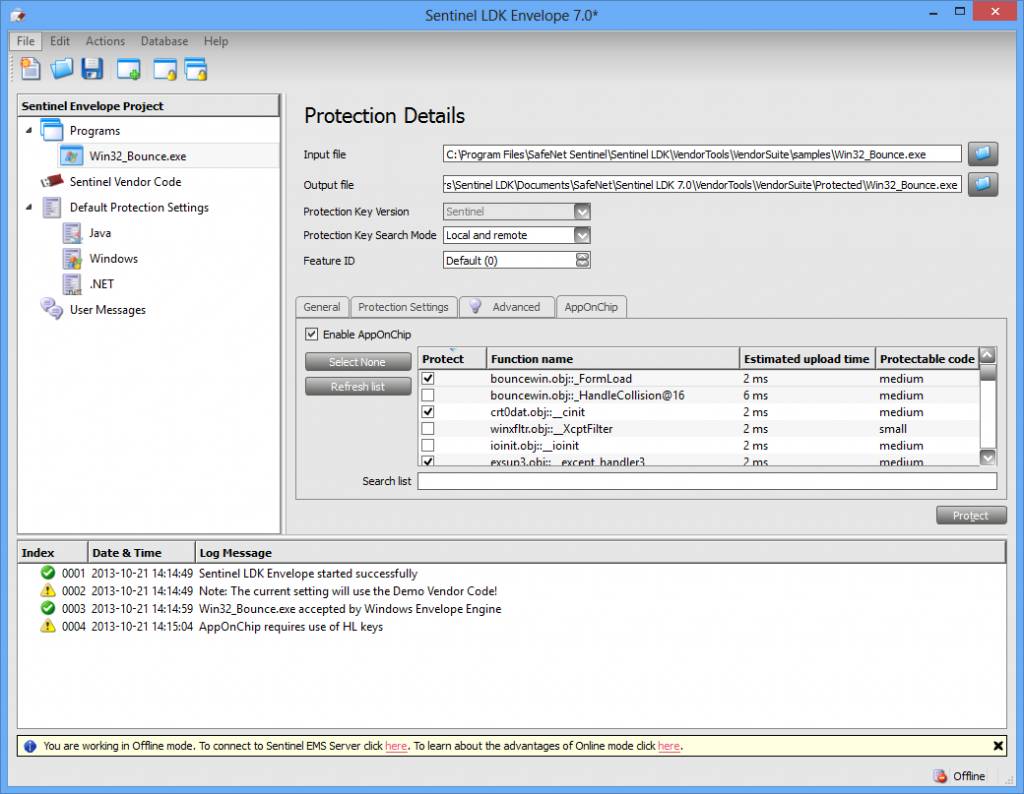
Task: Click the function list scrollbar thumb
Action: click(x=988, y=372)
